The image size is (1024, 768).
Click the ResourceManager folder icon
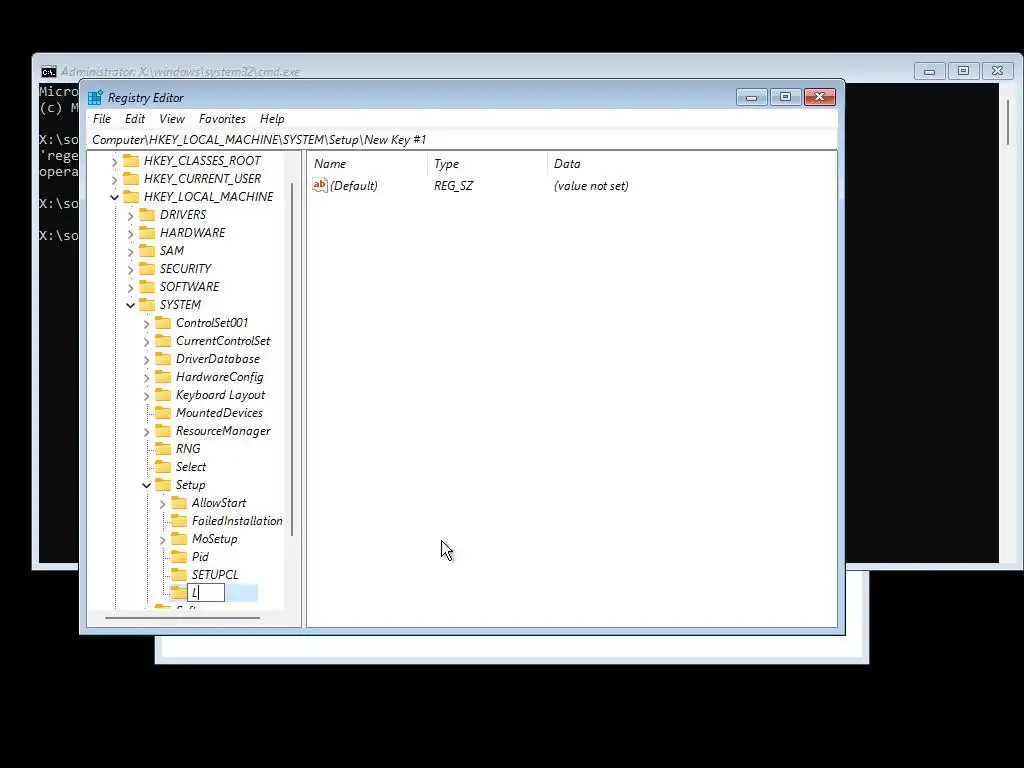coord(163,431)
